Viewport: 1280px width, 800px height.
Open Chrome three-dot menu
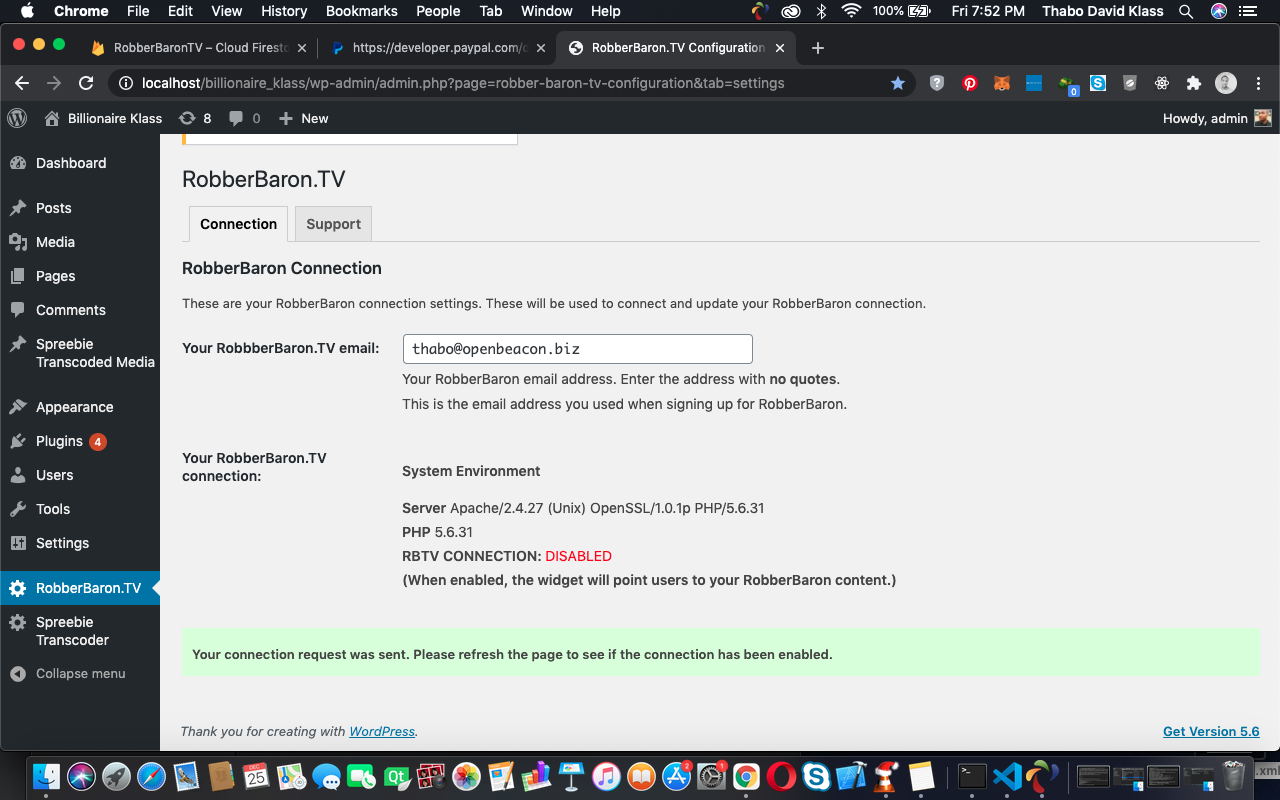click(x=1258, y=83)
